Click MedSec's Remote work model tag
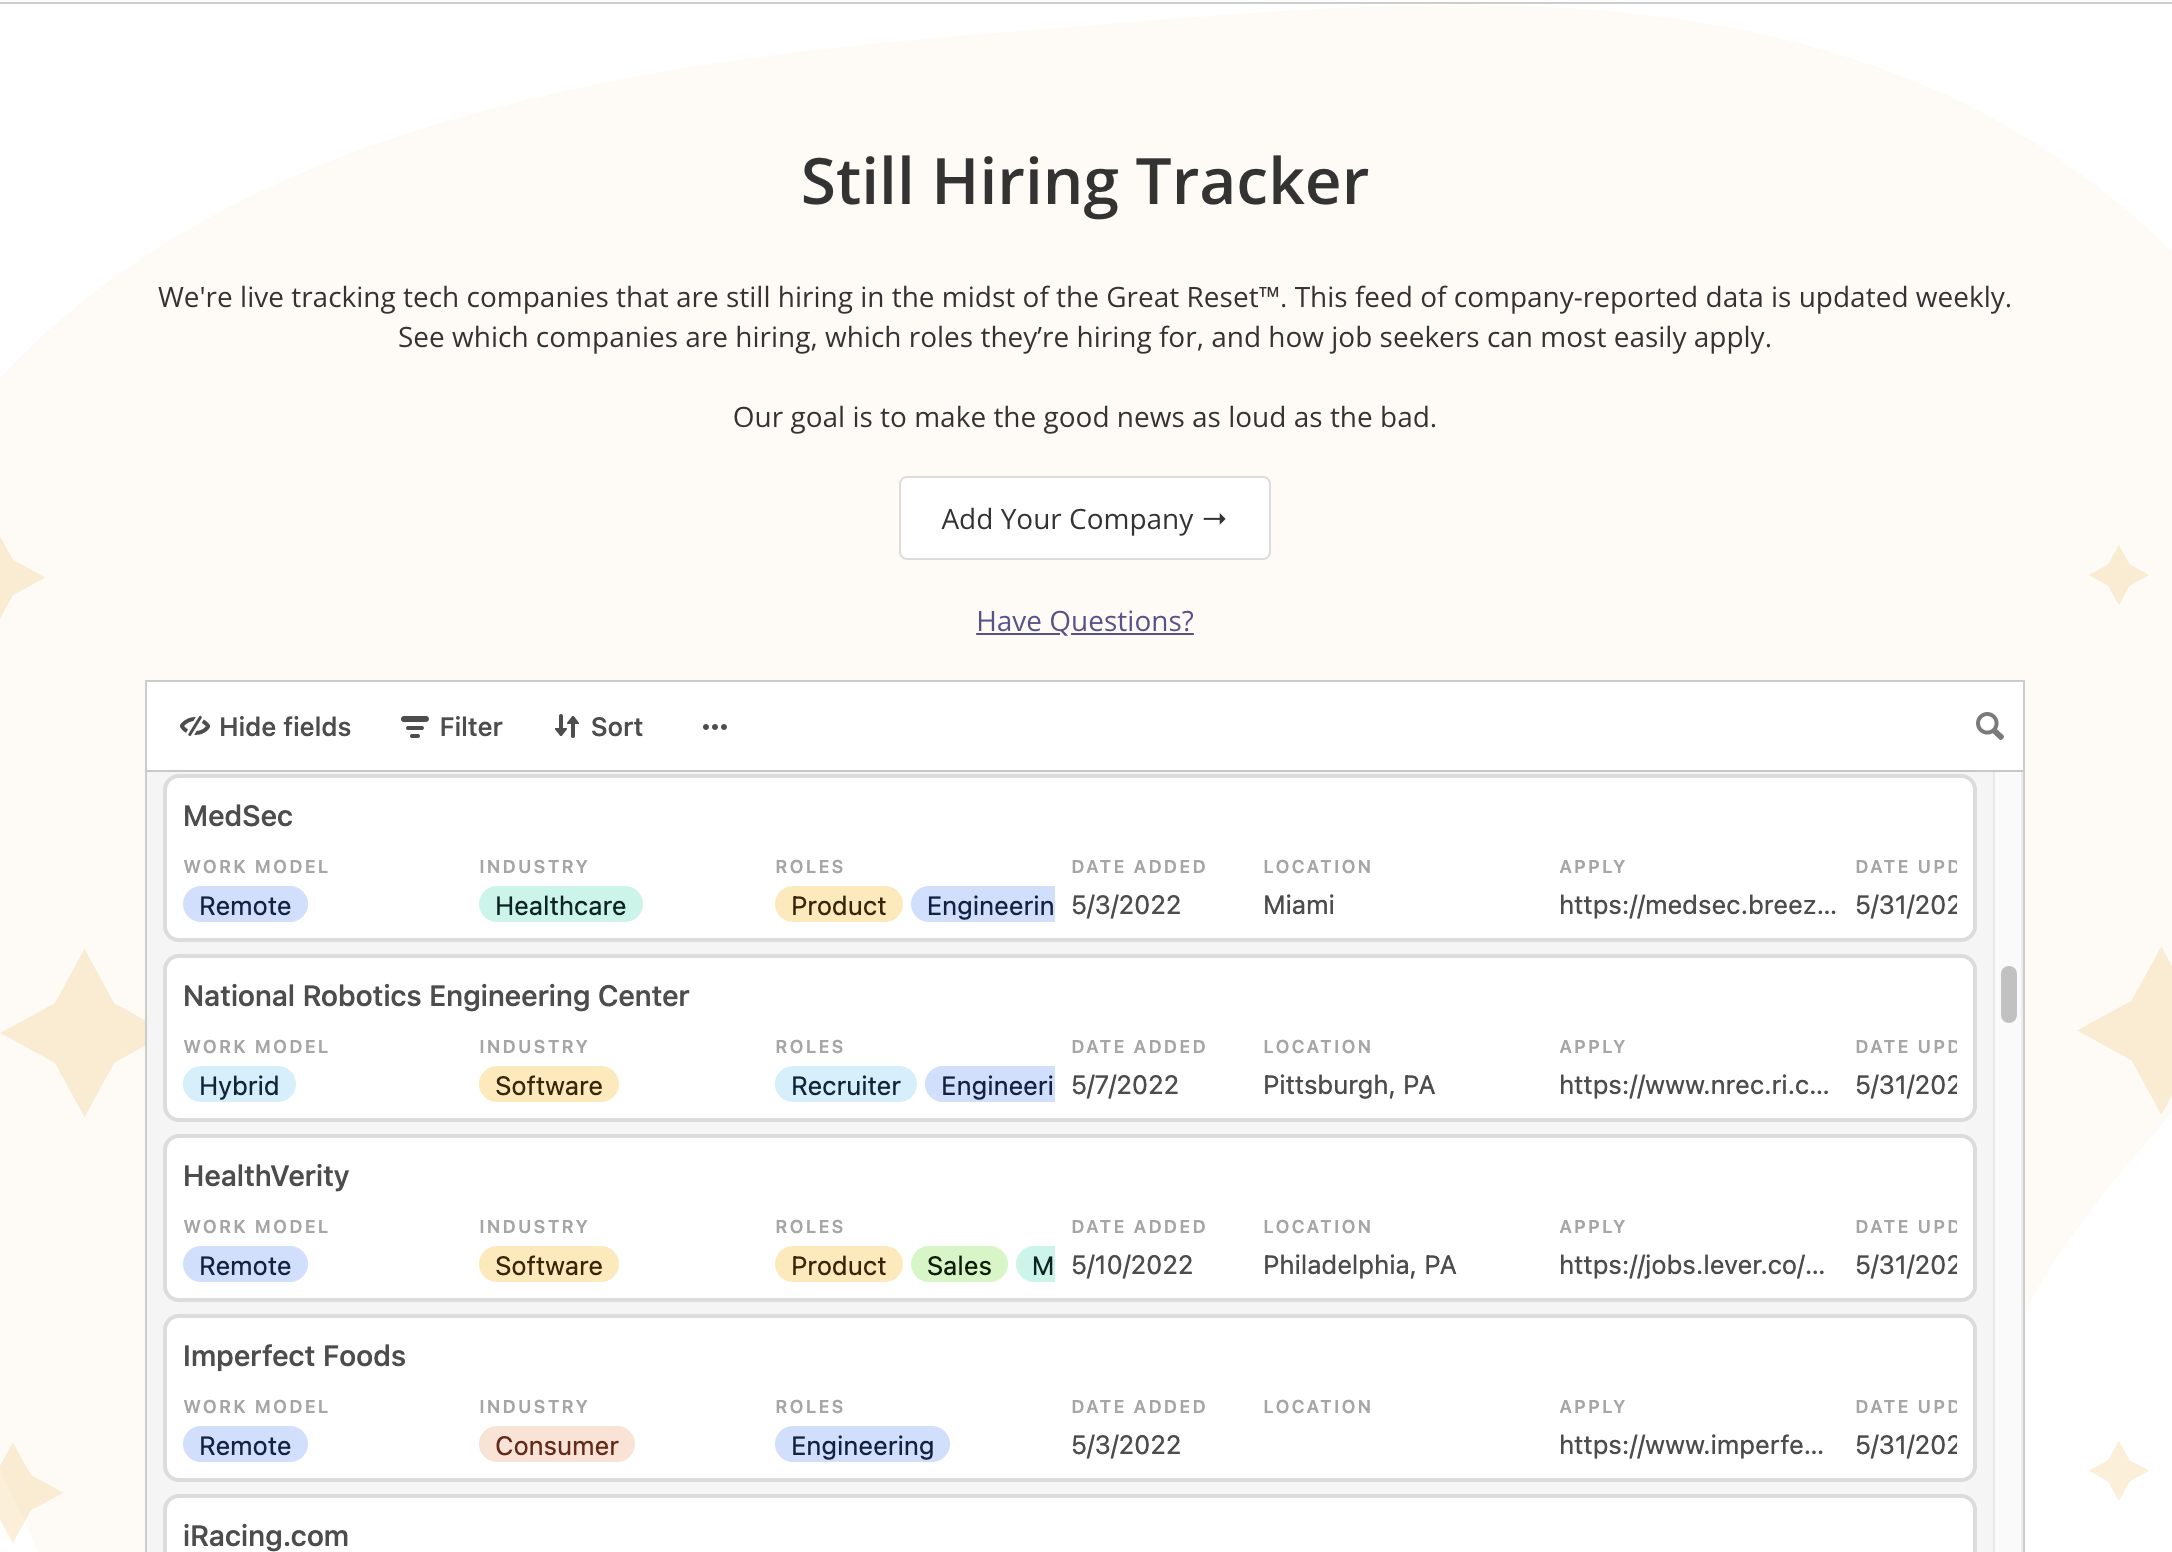Viewport: 2172px width, 1552px height. click(x=245, y=905)
